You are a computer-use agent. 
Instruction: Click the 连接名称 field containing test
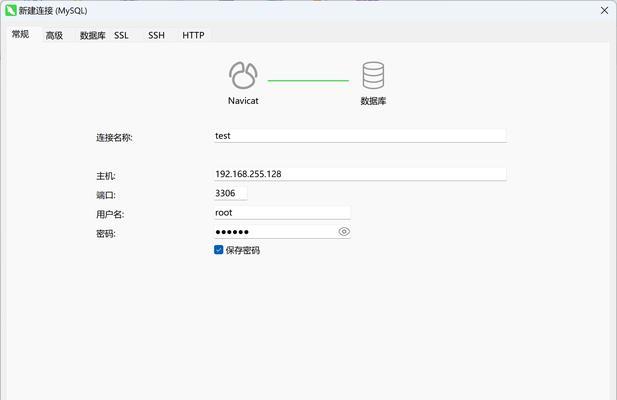tap(360, 136)
